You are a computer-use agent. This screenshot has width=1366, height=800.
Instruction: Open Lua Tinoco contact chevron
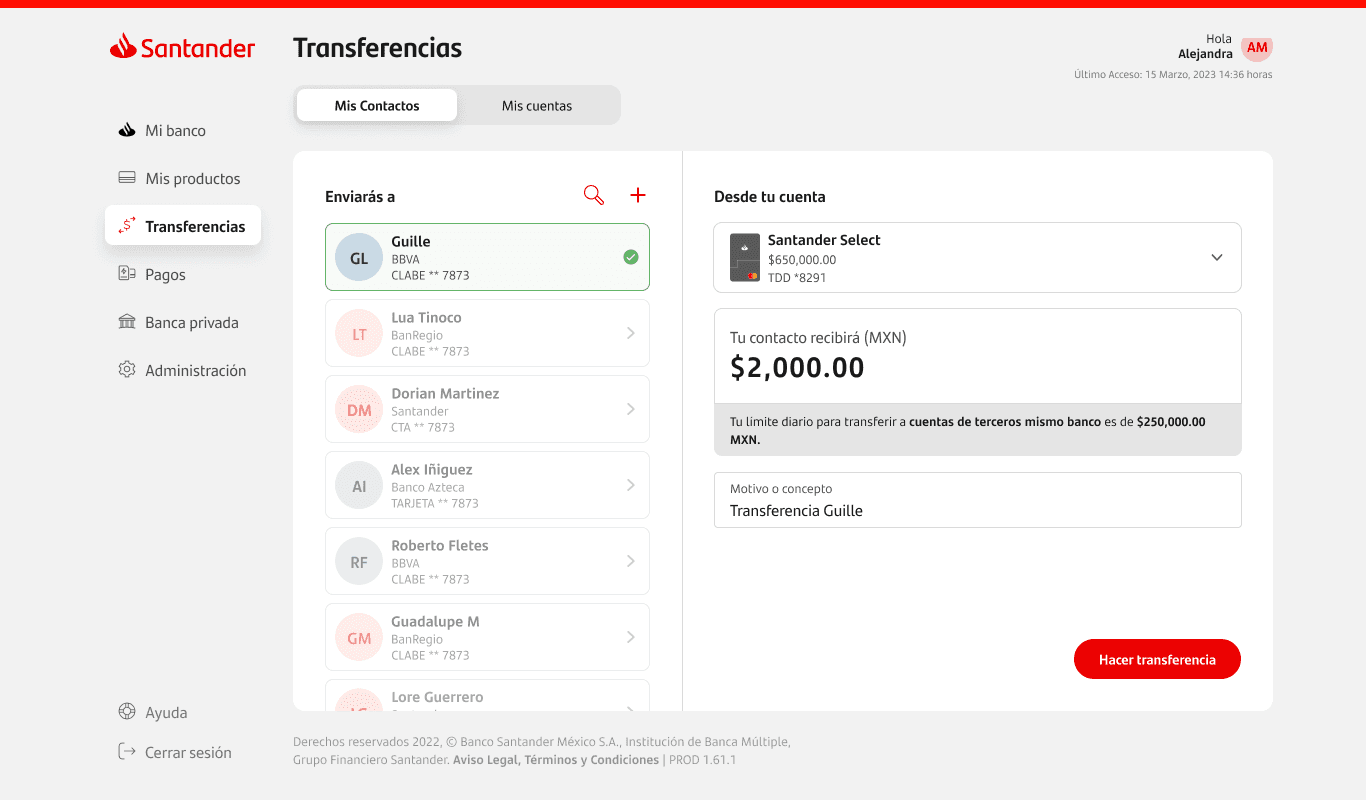pyautogui.click(x=631, y=333)
